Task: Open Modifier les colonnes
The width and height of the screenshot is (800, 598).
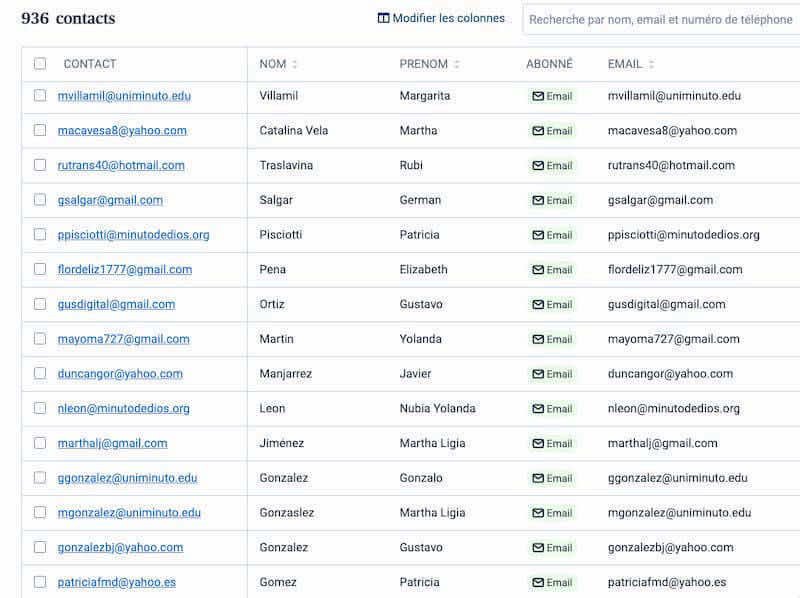Action: point(441,18)
